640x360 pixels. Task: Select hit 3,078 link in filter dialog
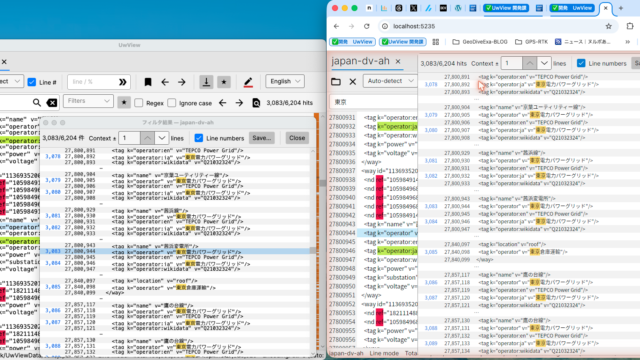53,156
